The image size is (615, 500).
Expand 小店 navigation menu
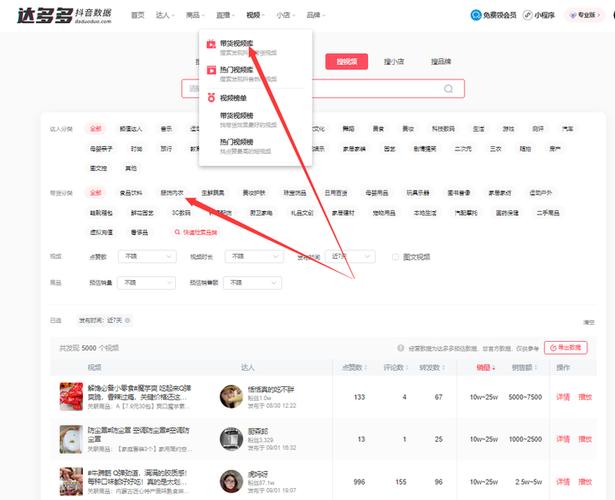point(285,15)
